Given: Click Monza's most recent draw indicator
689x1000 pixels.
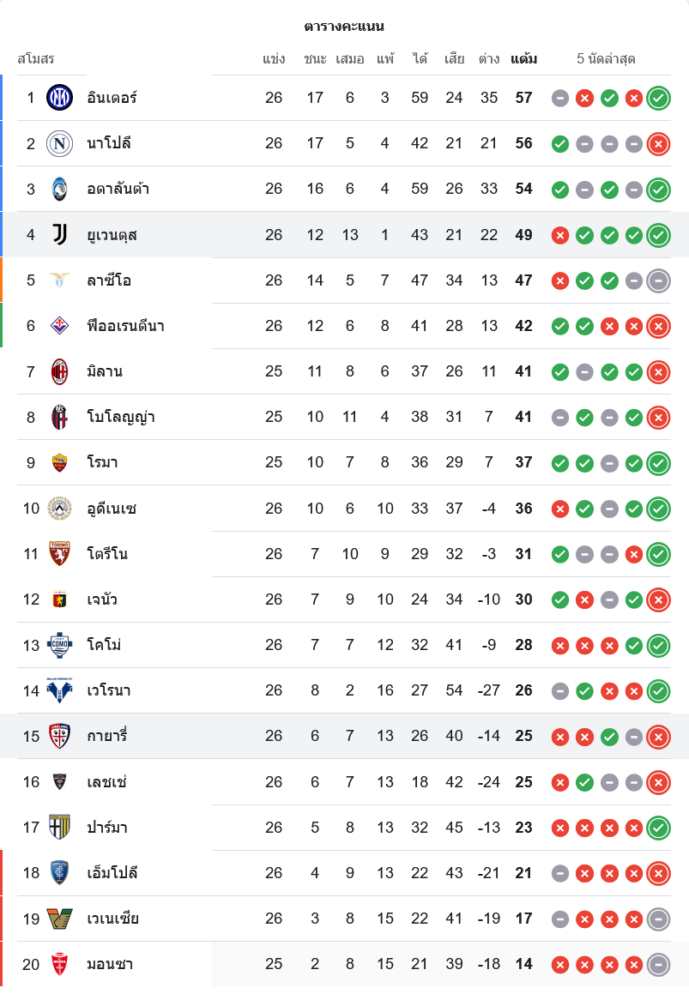Looking at the screenshot, I should [658, 965].
